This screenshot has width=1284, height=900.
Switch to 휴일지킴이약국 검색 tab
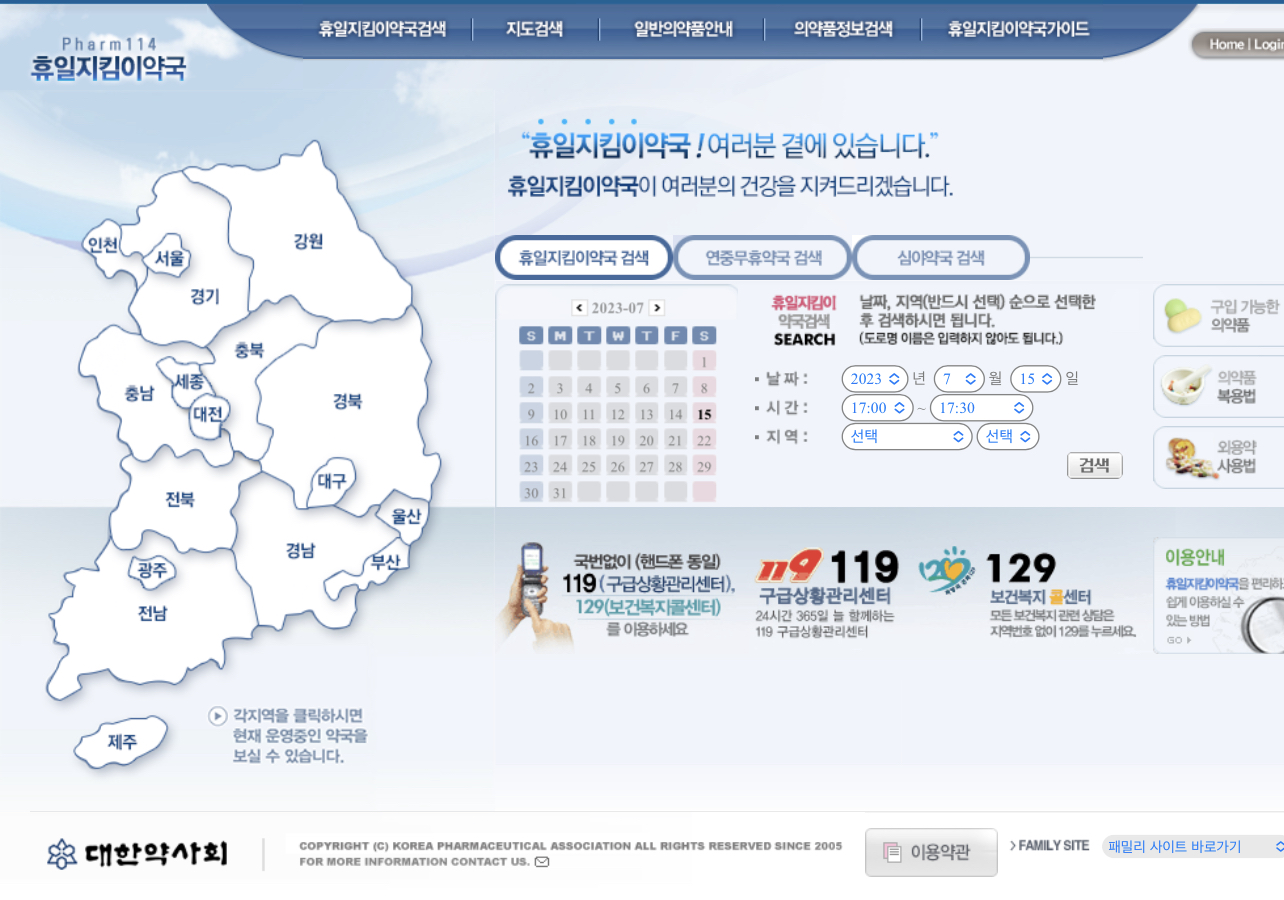(x=584, y=257)
